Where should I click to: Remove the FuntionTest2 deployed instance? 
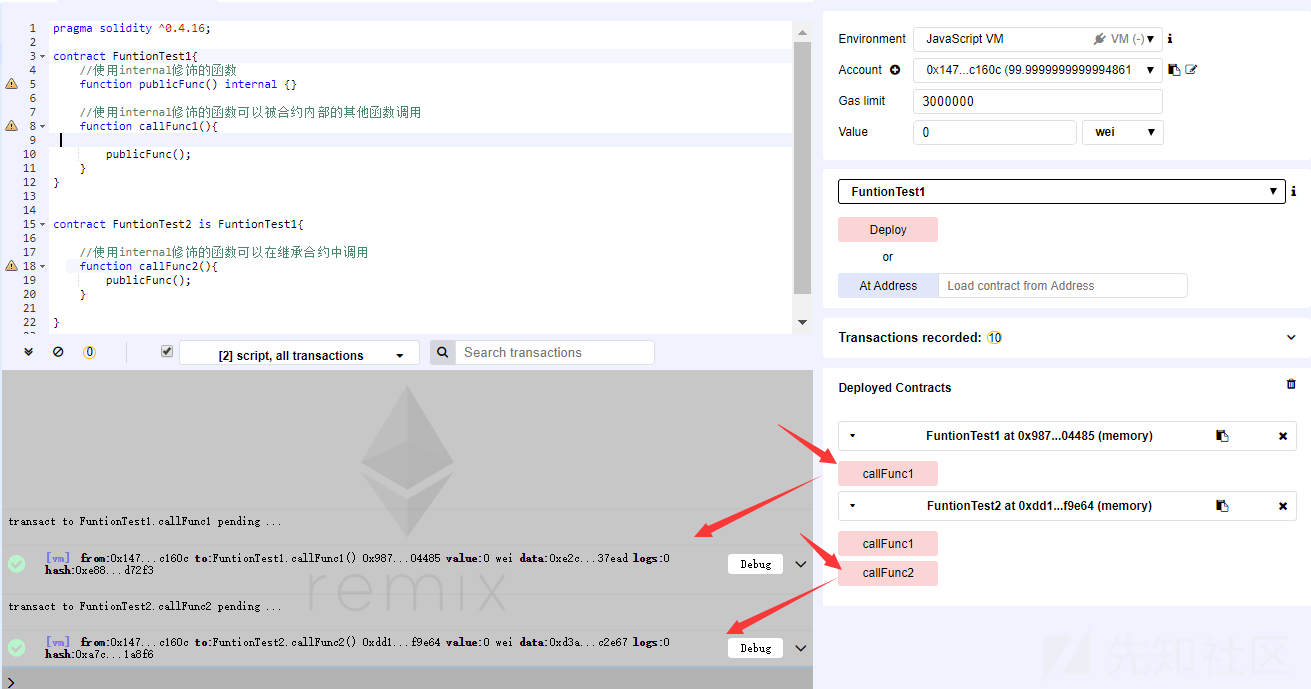click(1283, 506)
